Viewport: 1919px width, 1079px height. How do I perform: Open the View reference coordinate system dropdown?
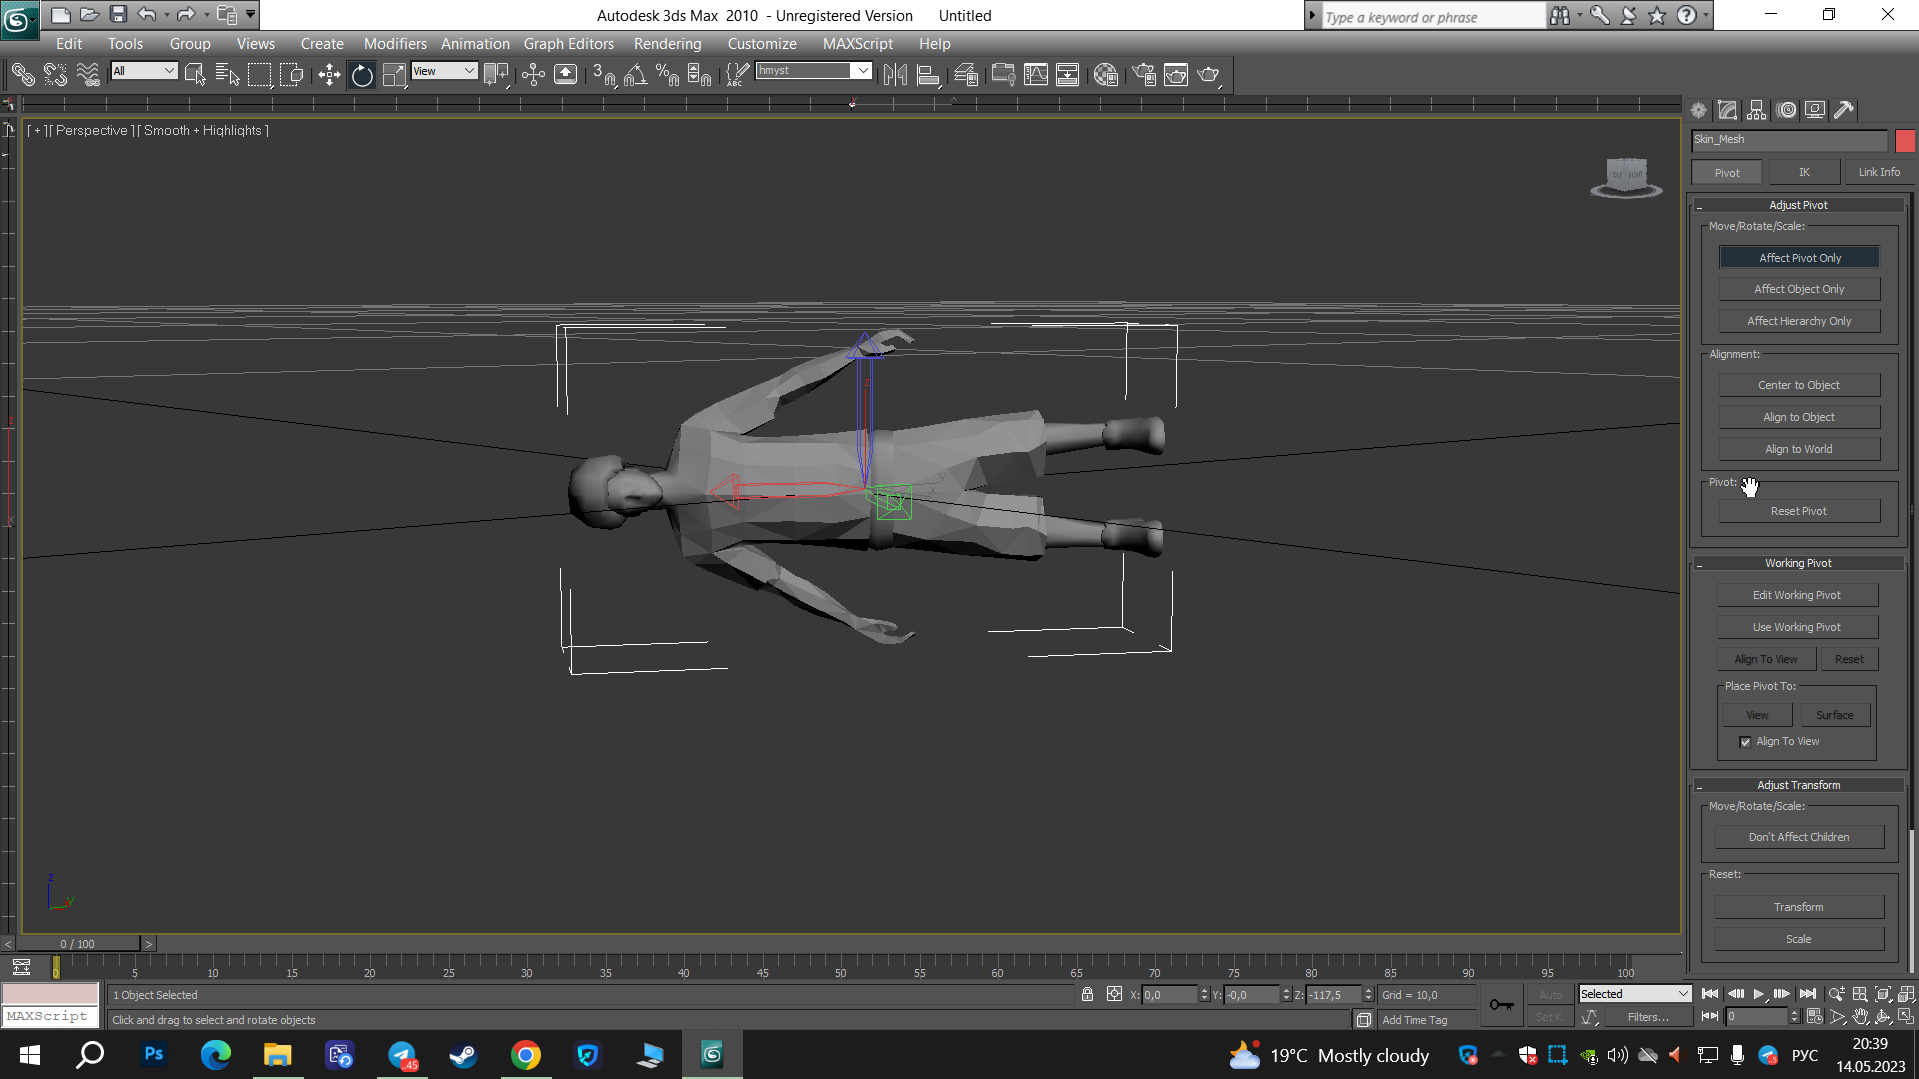(444, 71)
